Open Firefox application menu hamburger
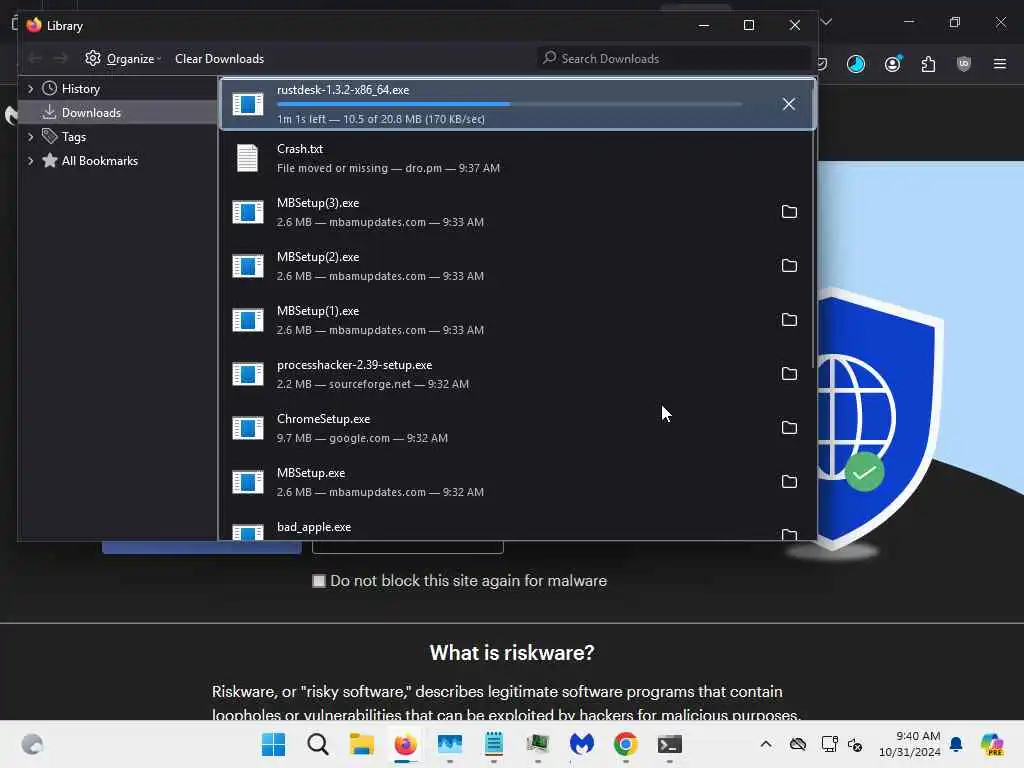 pyautogui.click(x=999, y=64)
